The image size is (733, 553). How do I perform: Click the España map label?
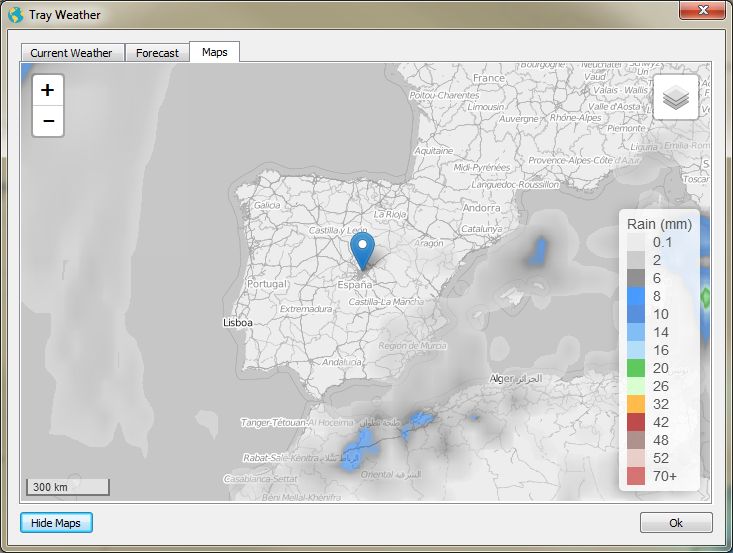355,285
